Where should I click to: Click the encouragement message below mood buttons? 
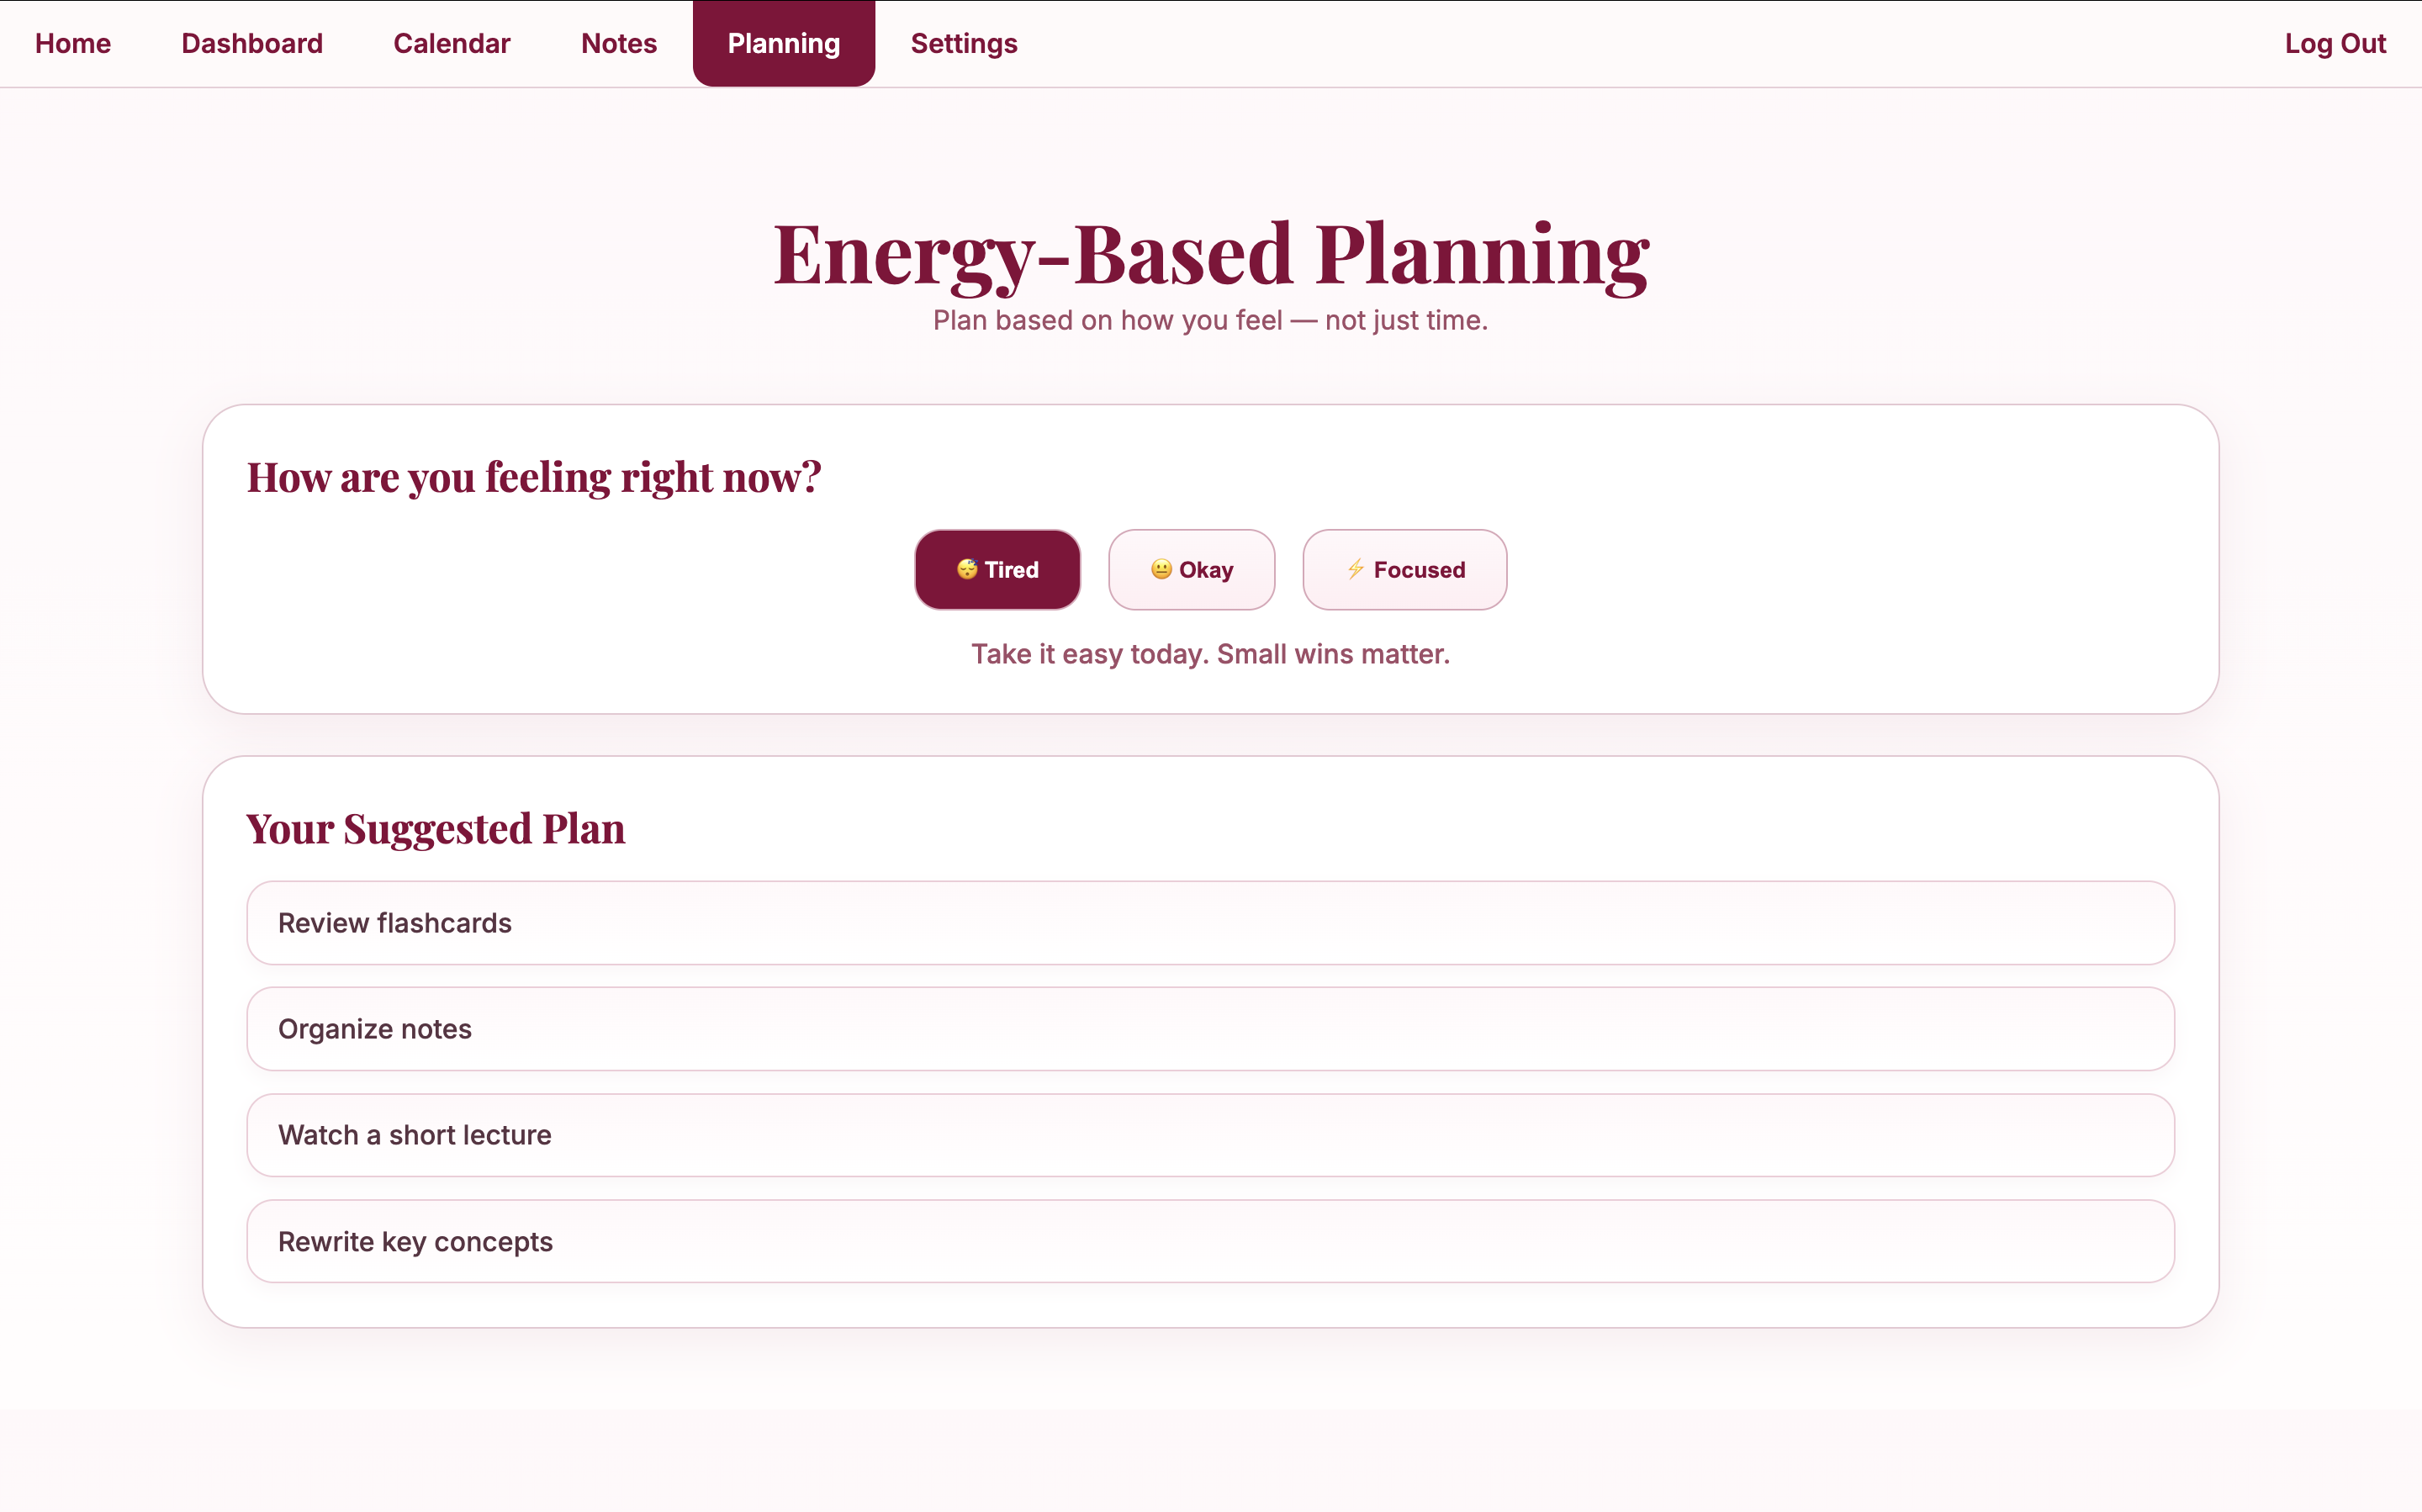pyautogui.click(x=1210, y=653)
